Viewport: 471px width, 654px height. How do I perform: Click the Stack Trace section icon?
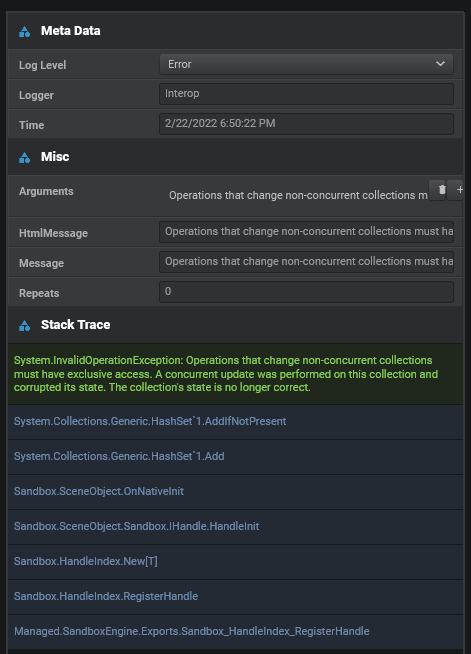tap(25, 326)
